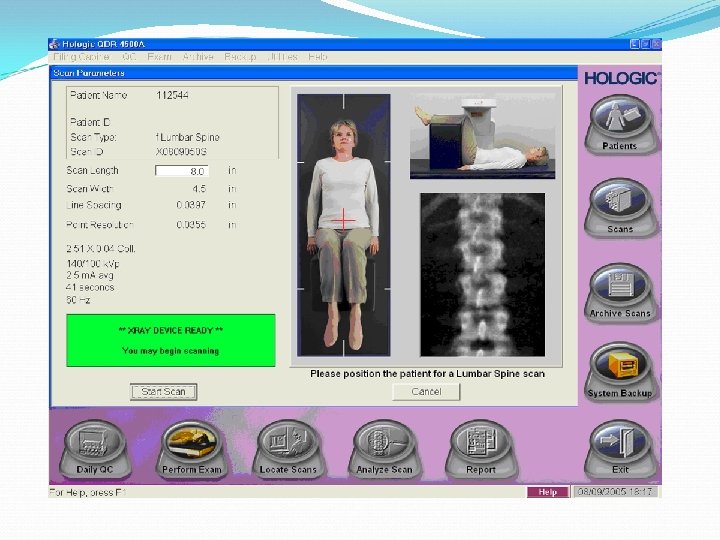The height and width of the screenshot is (540, 720).
Task: Click the Cancel button
Action: click(x=426, y=392)
